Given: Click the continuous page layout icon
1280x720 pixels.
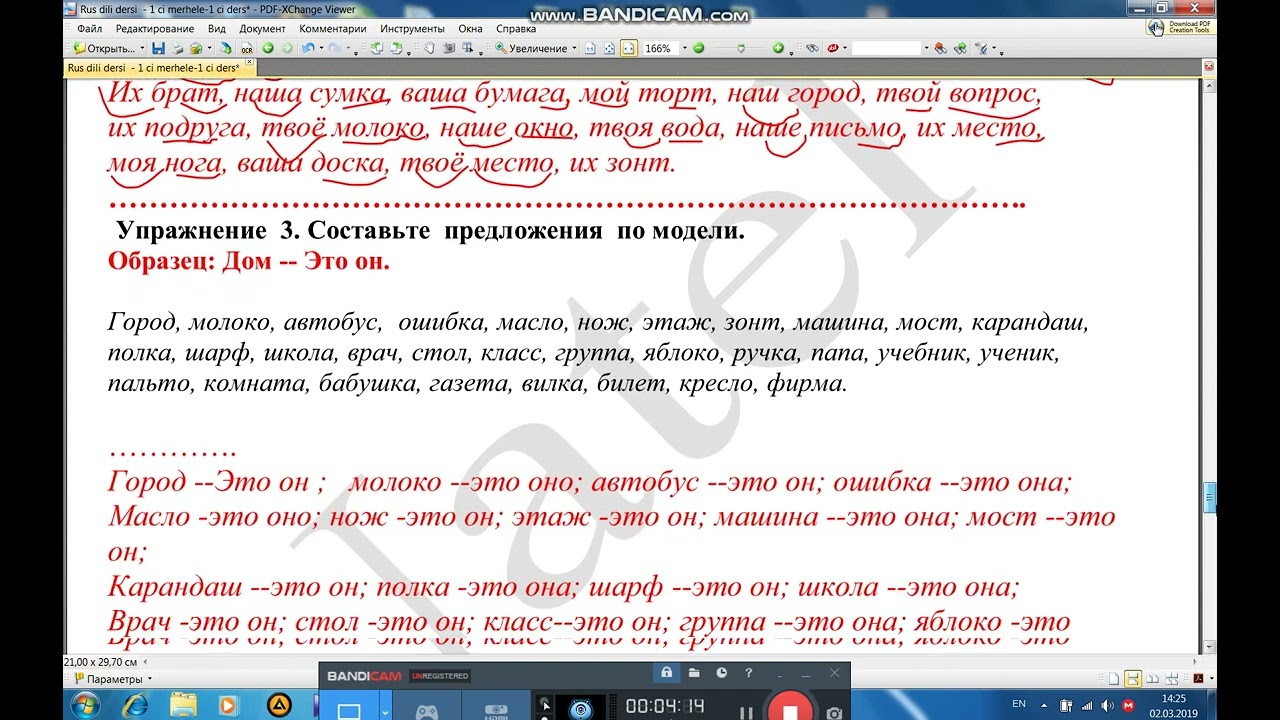Looking at the screenshot, I should click(x=1132, y=679).
